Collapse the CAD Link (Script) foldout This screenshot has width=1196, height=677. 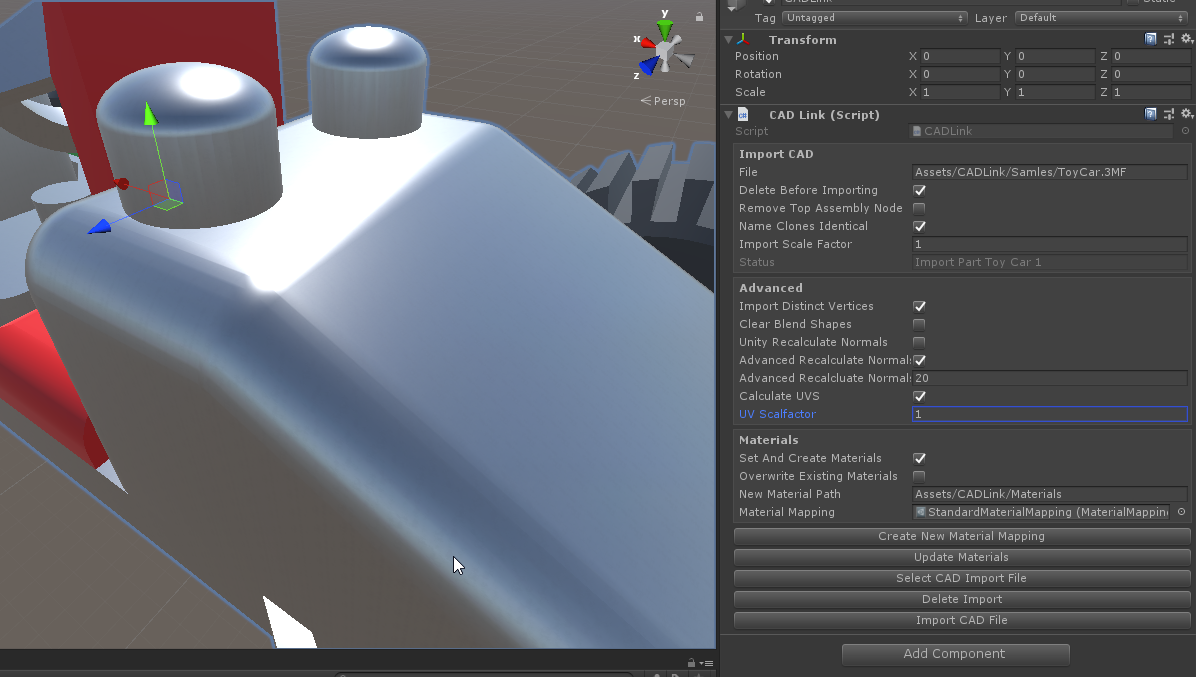point(728,115)
